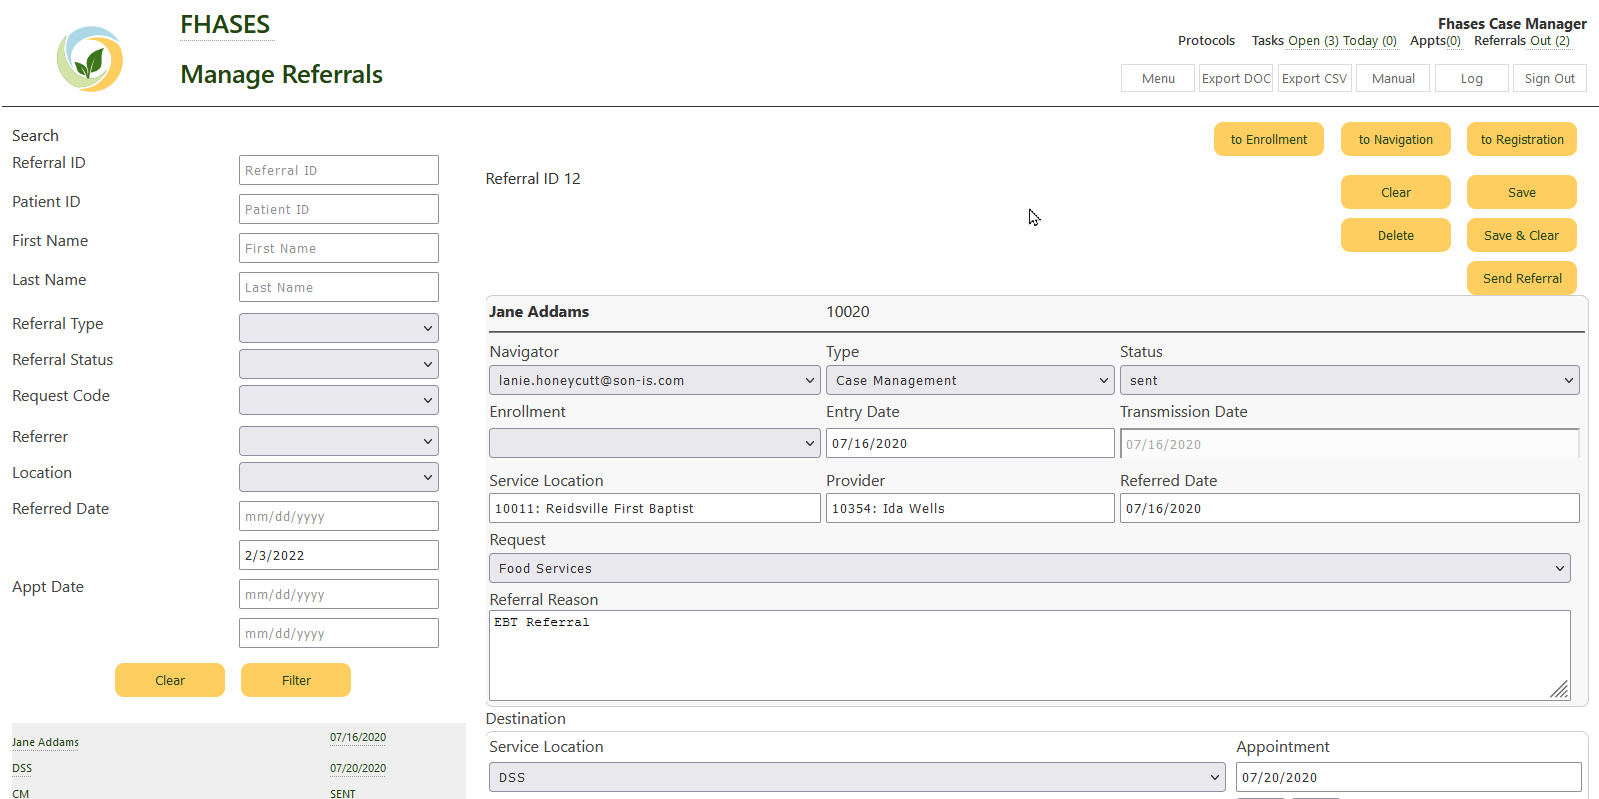Click Save & Clear
Screen dimensions: 1599x799
click(1522, 235)
